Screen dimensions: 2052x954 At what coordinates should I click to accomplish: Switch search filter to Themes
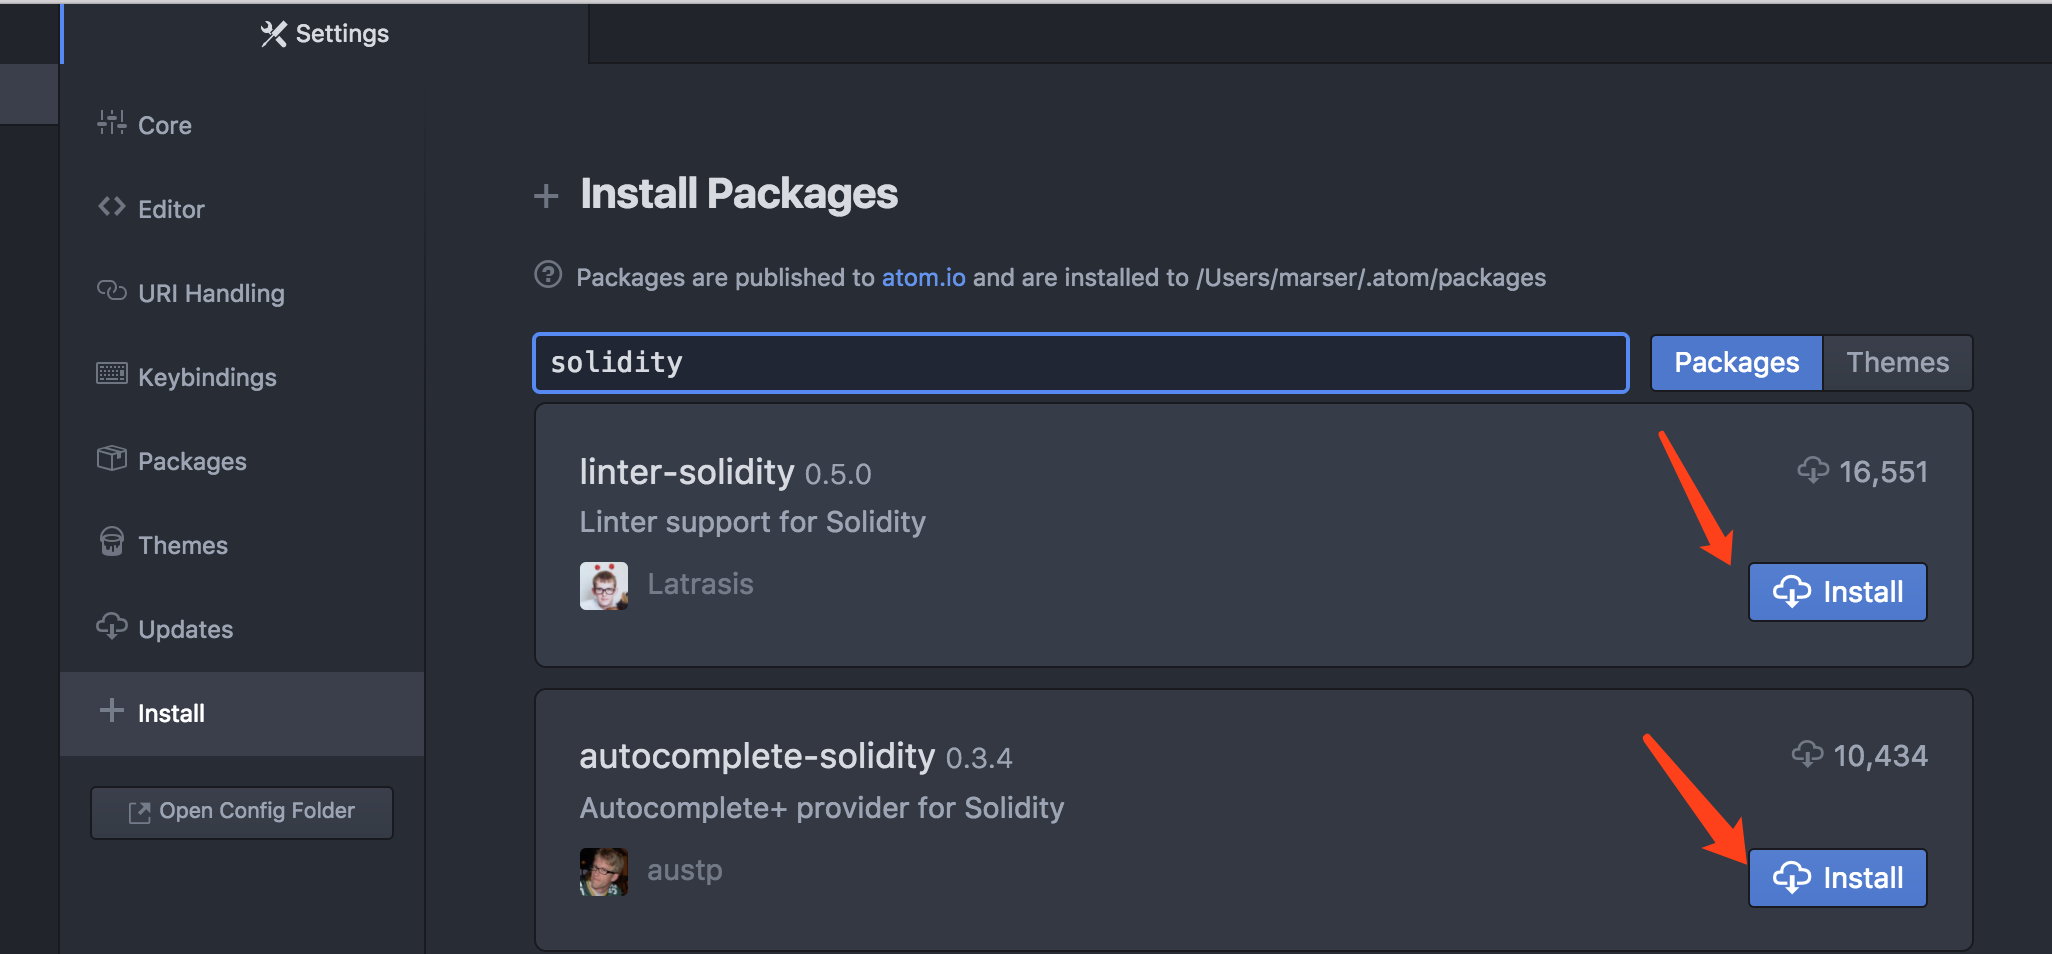pyautogui.click(x=1897, y=362)
